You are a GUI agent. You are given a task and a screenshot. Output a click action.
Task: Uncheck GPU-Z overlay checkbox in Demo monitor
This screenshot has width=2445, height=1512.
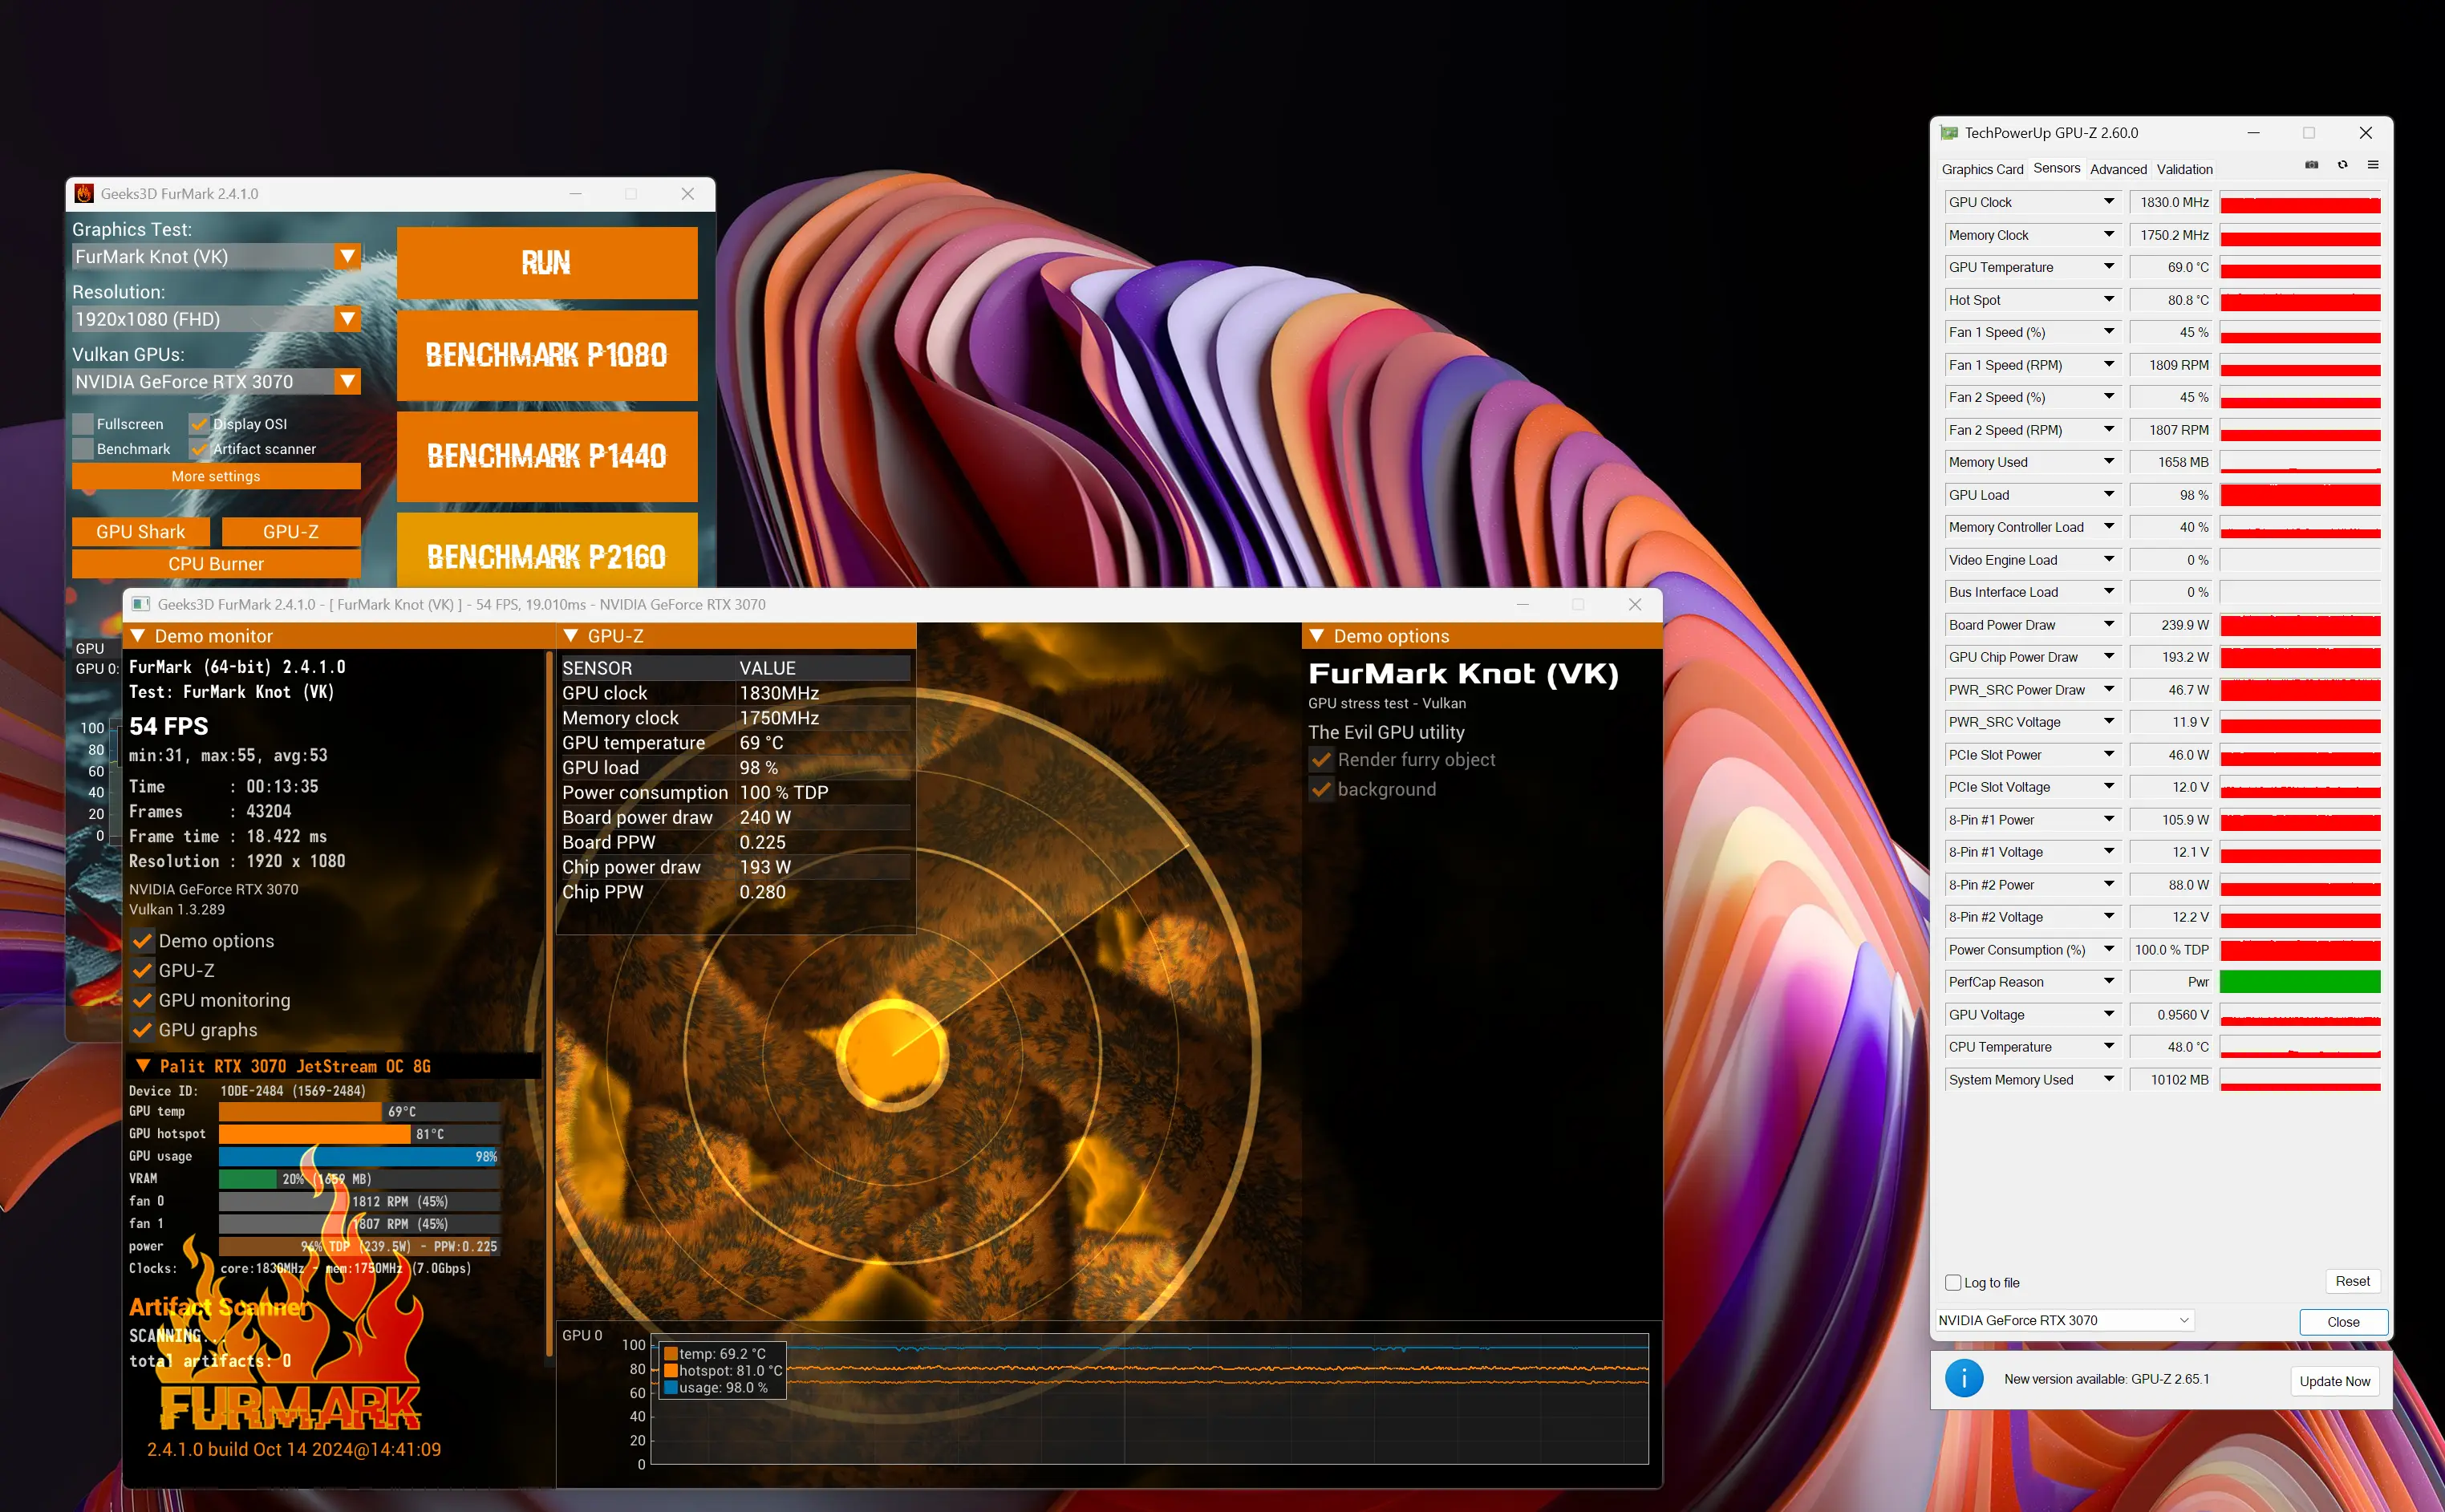pyautogui.click(x=143, y=971)
